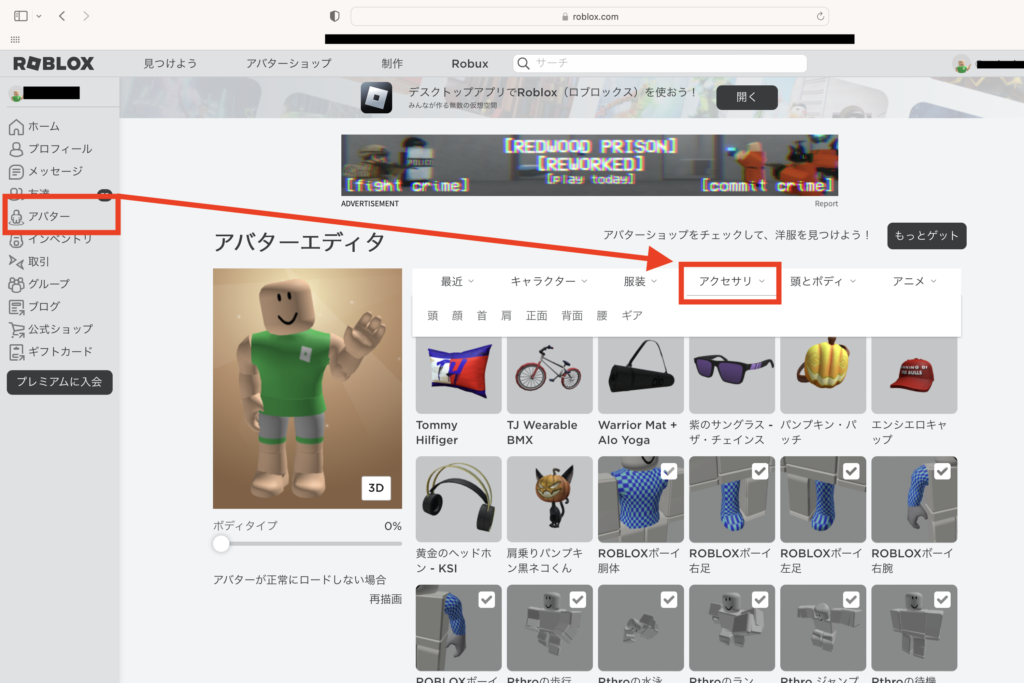Click the プレミアムに入会 button
1024x683 pixels.
pyautogui.click(x=59, y=382)
